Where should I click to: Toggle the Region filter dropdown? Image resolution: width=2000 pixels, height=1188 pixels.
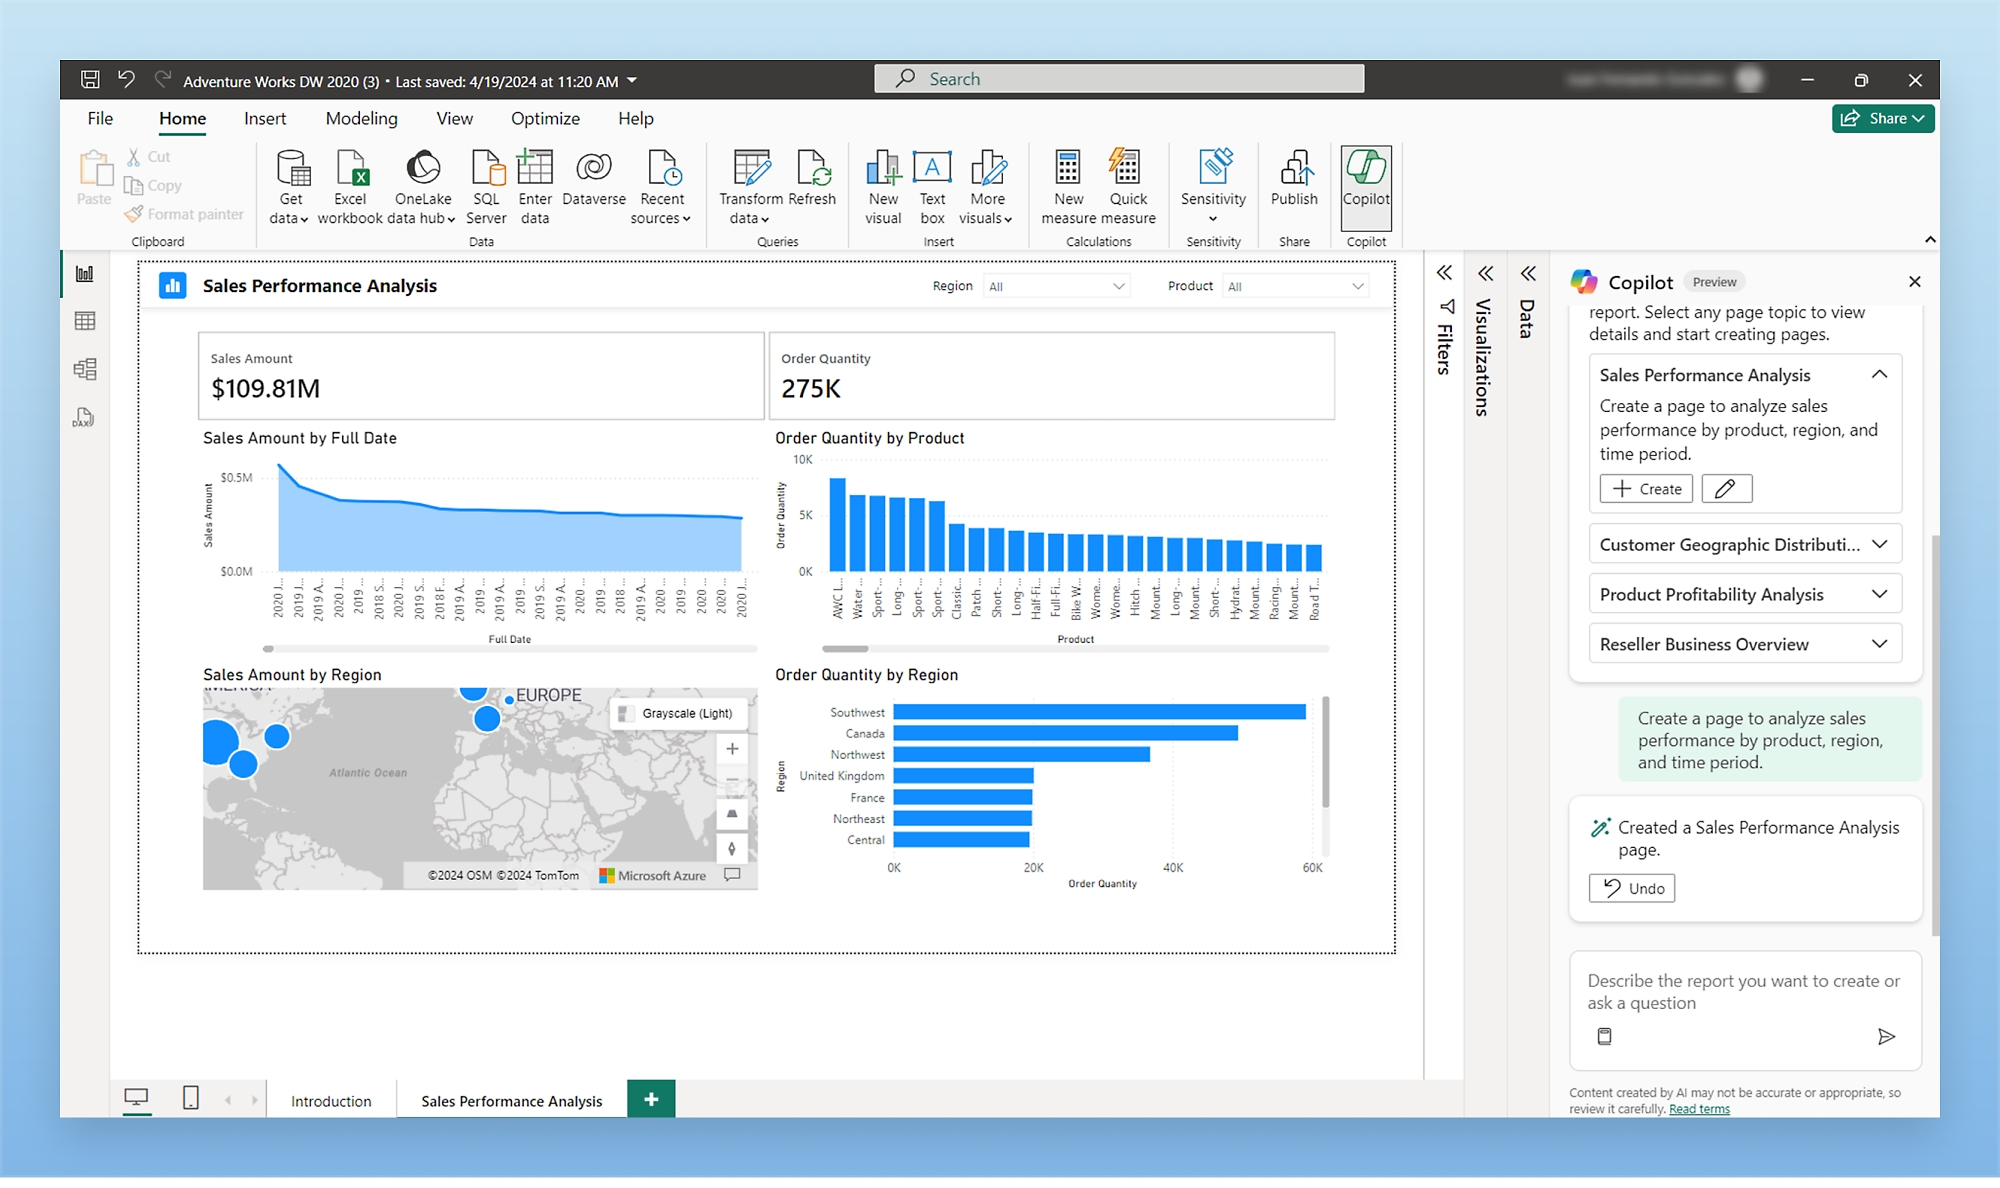click(x=1119, y=286)
